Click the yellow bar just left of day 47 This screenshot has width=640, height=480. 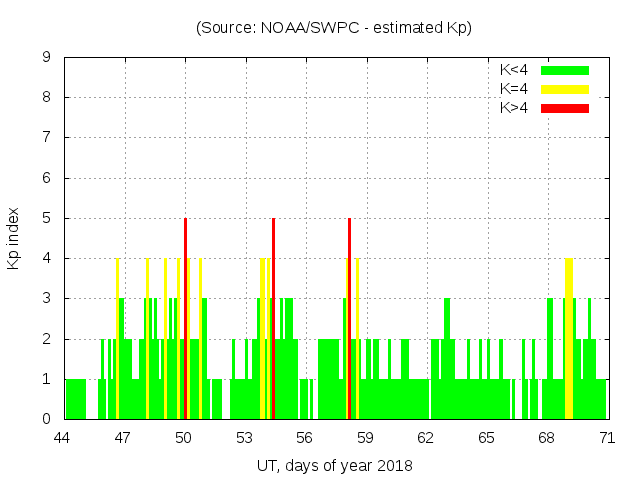[x=117, y=340]
